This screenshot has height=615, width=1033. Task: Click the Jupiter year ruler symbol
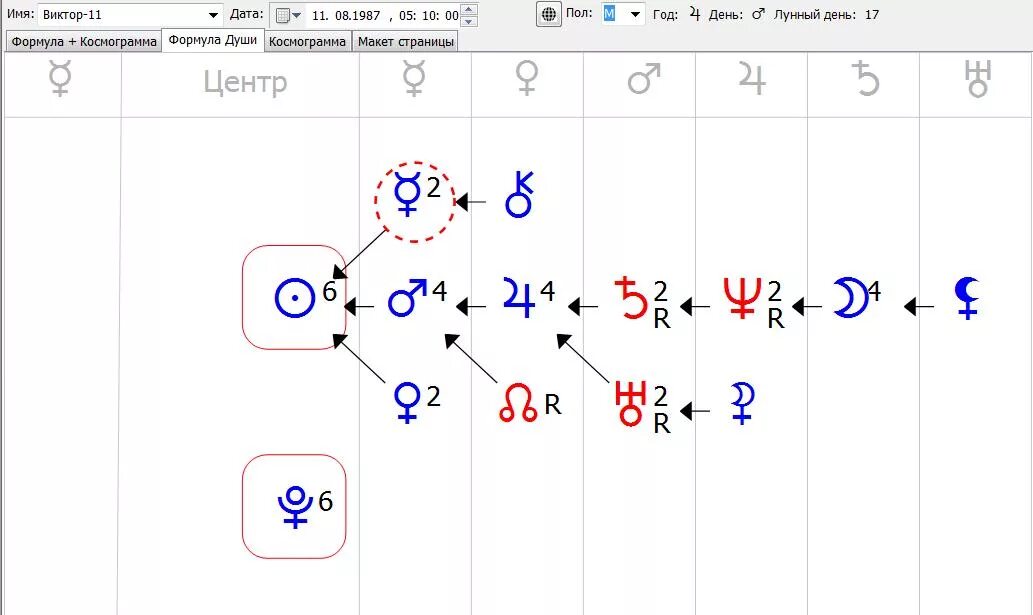[x=694, y=14]
